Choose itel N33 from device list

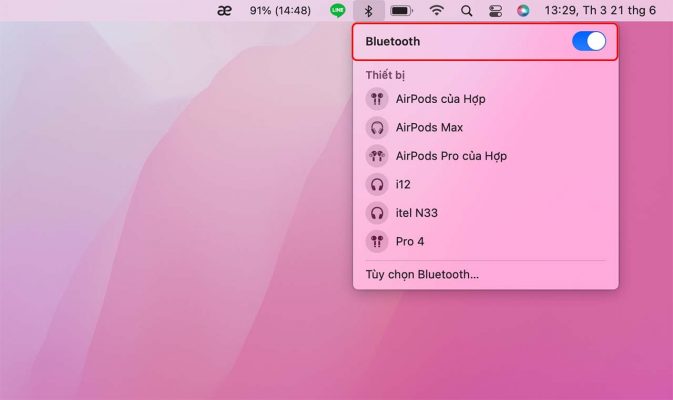pyautogui.click(x=416, y=213)
